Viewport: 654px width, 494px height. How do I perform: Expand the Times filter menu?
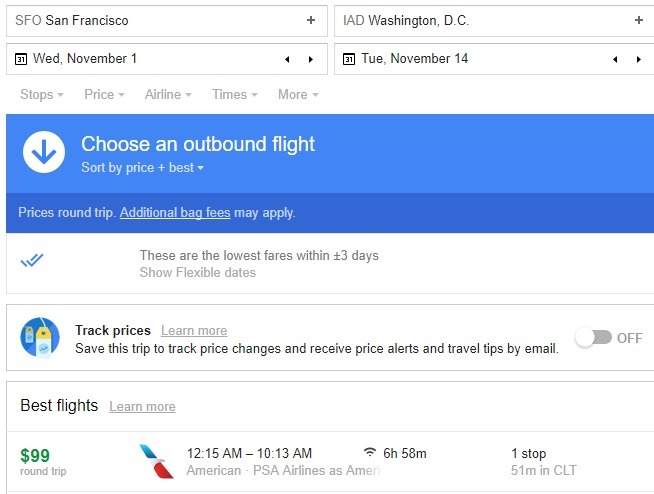(x=235, y=95)
